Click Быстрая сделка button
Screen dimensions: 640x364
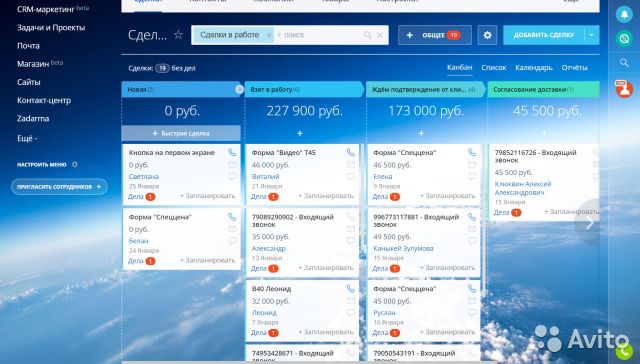click(x=181, y=133)
